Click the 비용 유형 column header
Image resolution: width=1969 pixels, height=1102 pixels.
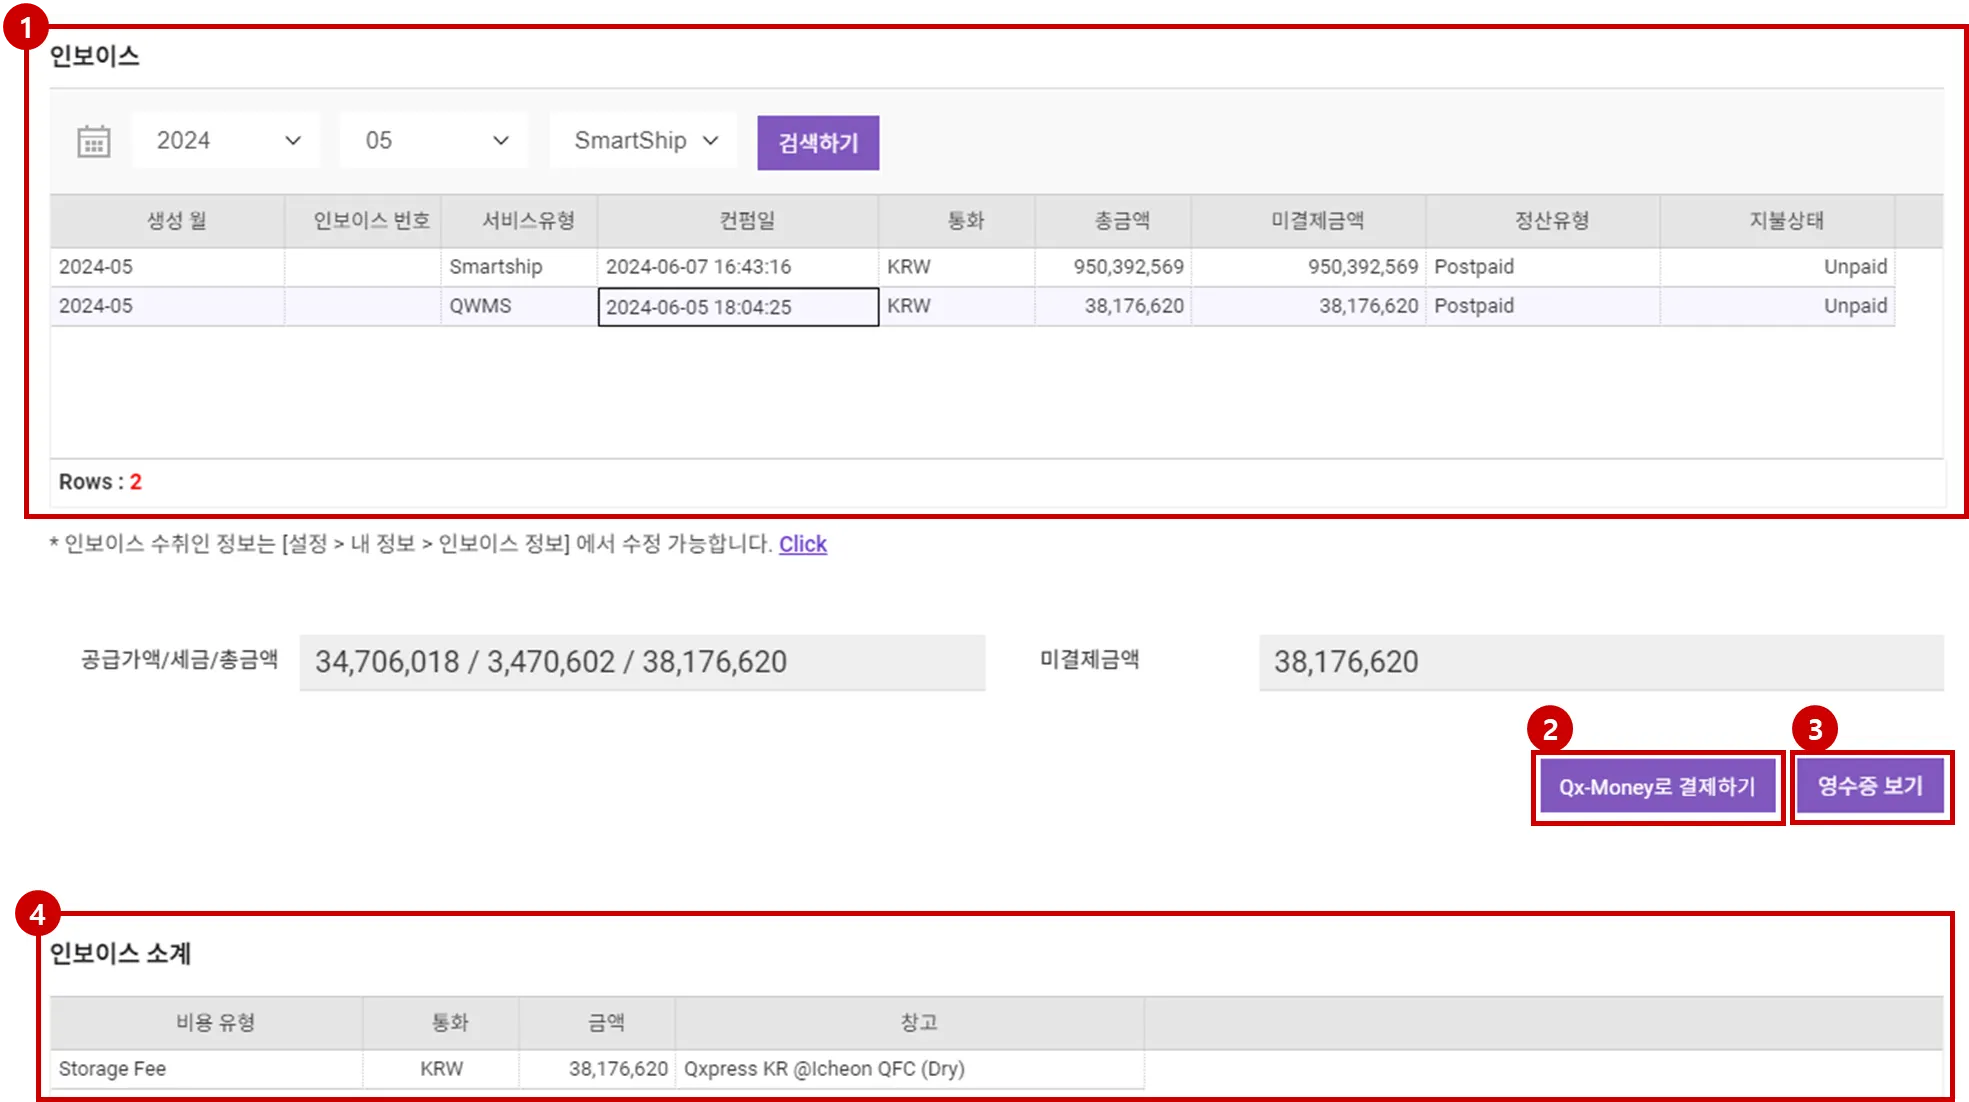point(215,1023)
